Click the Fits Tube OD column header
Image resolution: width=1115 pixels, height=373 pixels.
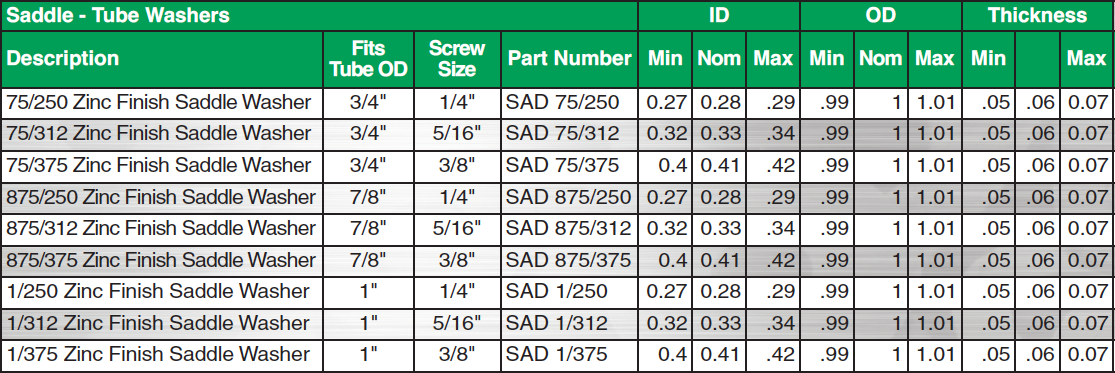[x=368, y=58]
